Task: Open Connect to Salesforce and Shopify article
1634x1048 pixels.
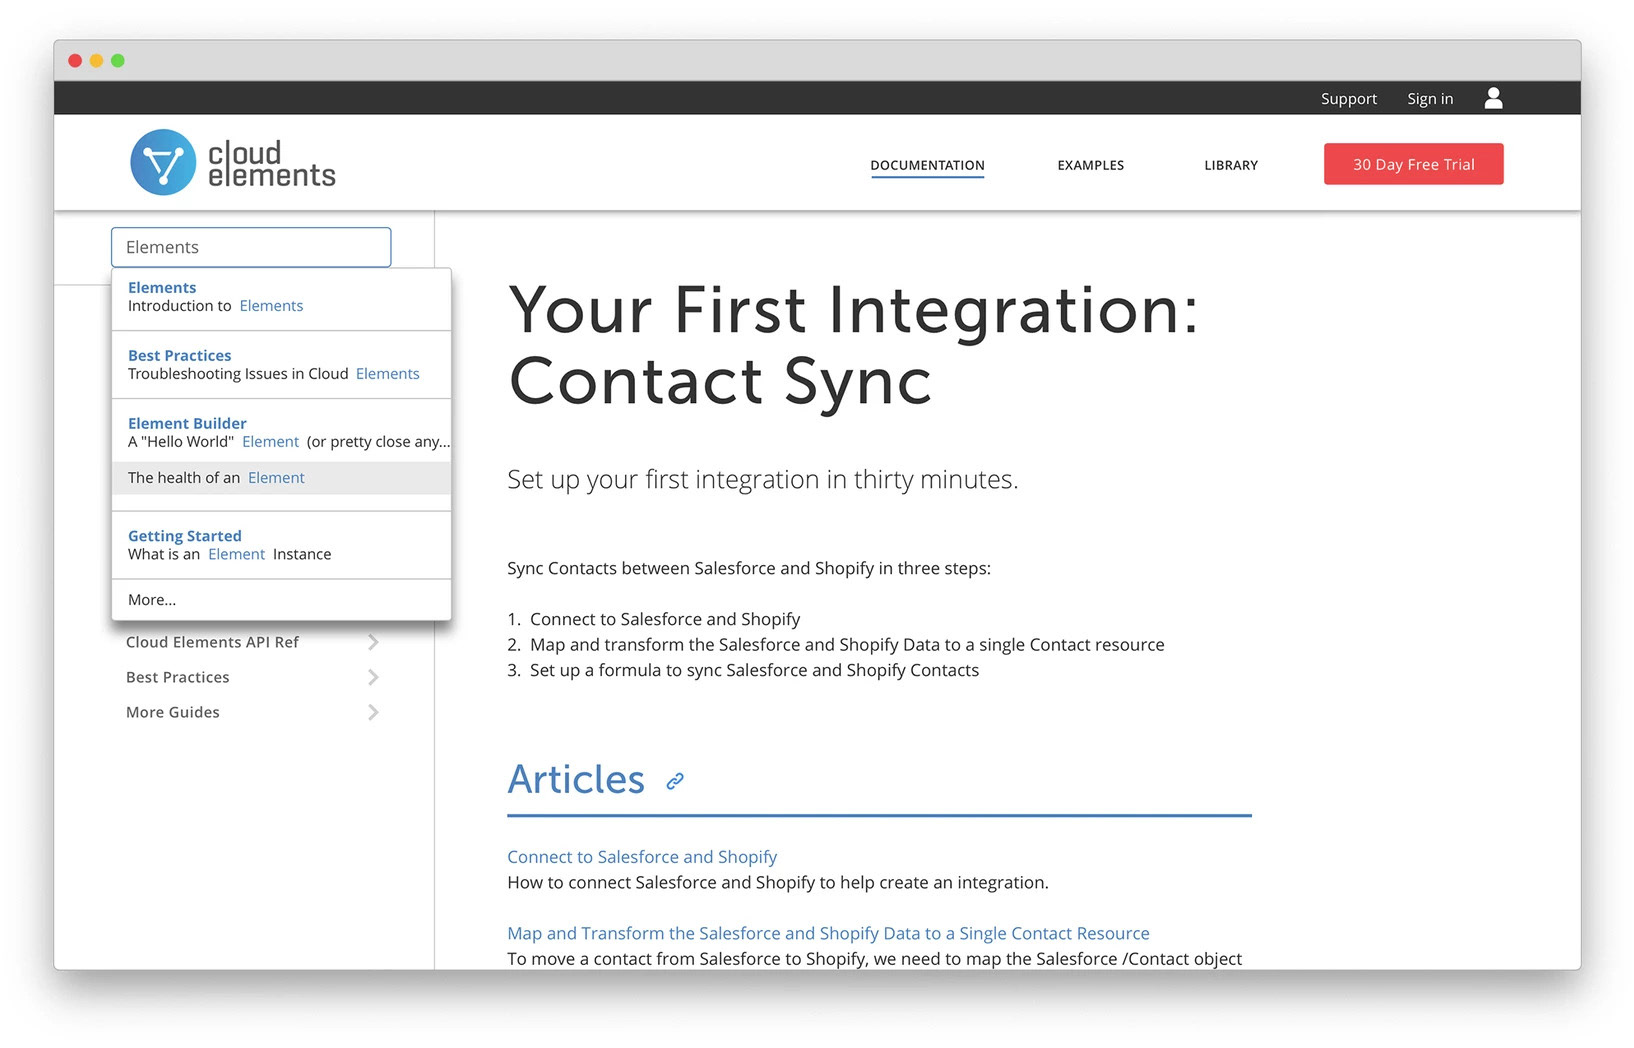Action: click(642, 857)
